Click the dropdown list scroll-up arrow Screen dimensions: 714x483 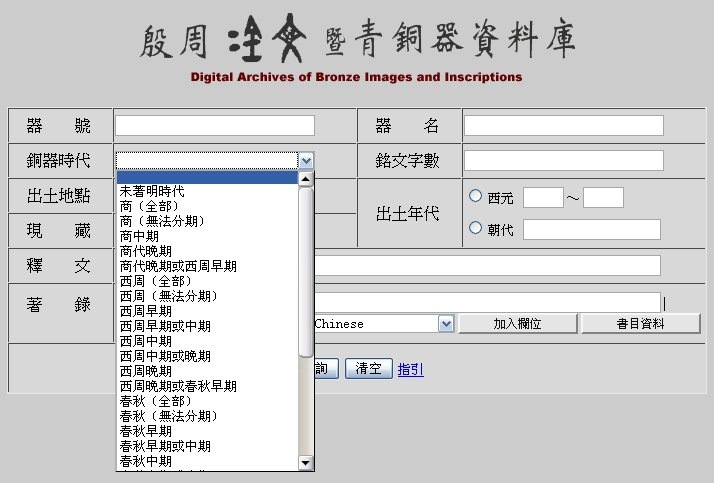(306, 179)
